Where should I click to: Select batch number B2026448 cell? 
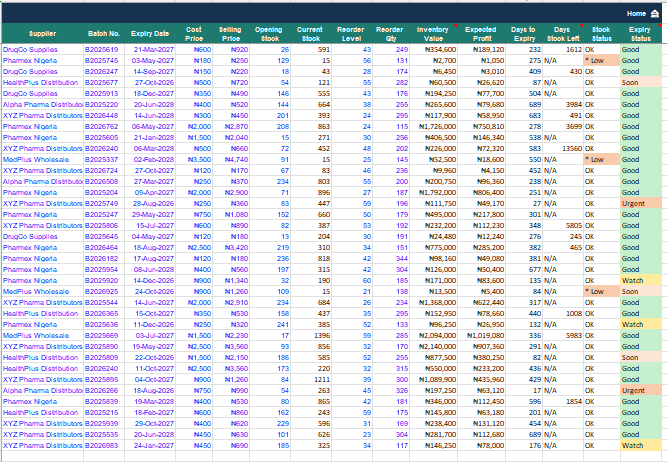tap(104, 116)
